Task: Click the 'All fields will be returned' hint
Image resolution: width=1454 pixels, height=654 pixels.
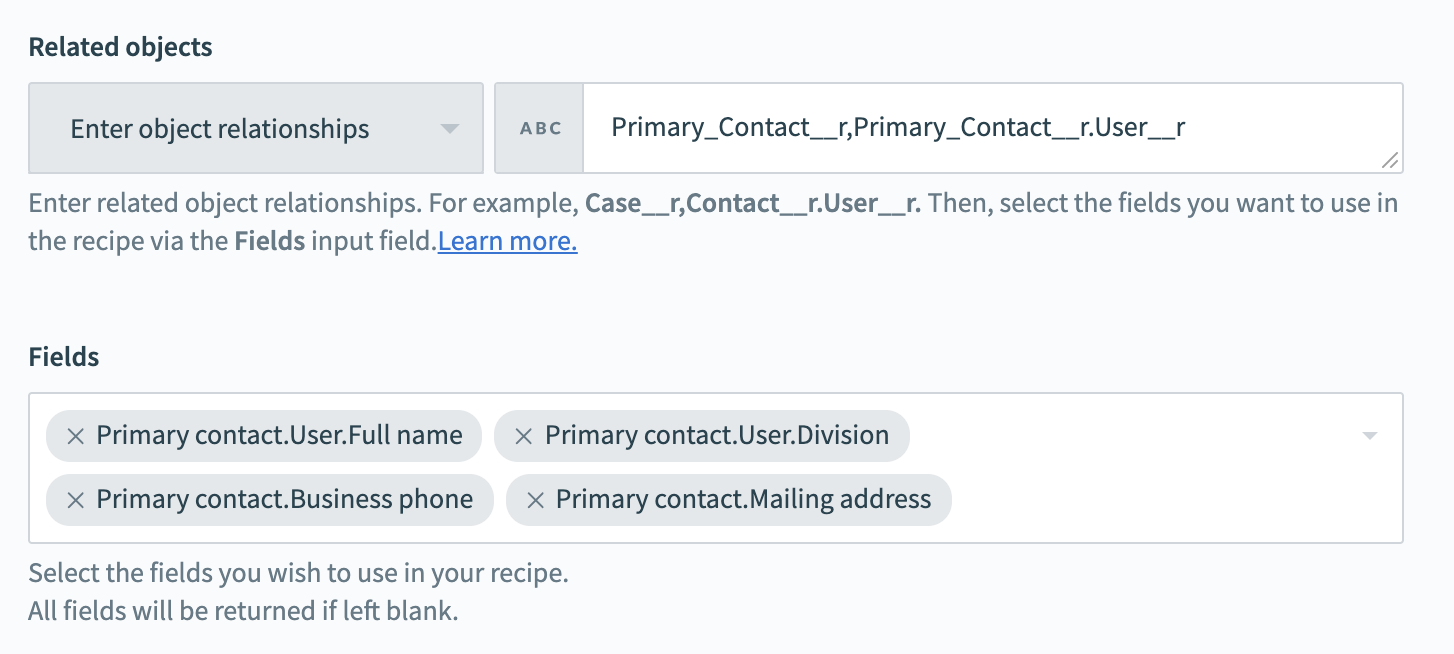Action: click(243, 611)
